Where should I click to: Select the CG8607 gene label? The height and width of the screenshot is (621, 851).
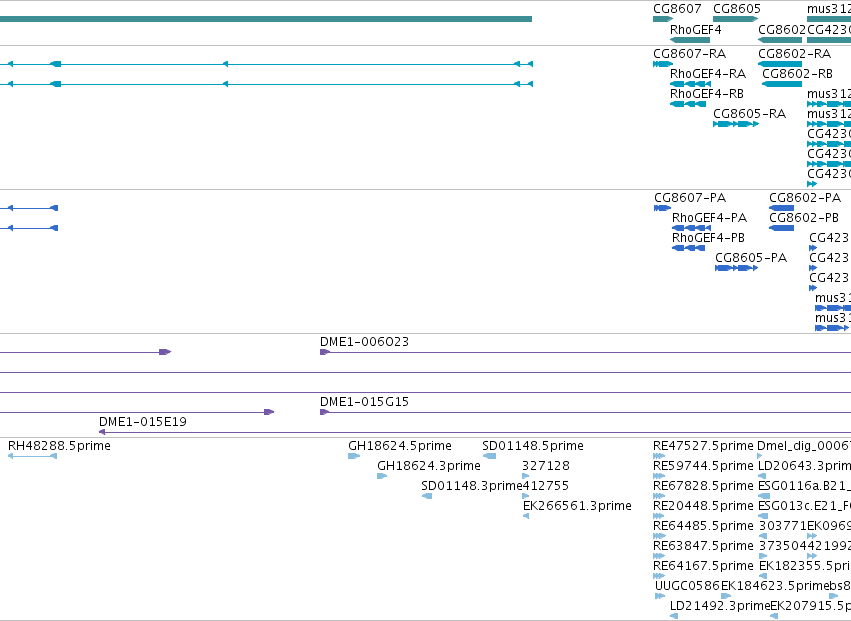pyautogui.click(x=677, y=9)
